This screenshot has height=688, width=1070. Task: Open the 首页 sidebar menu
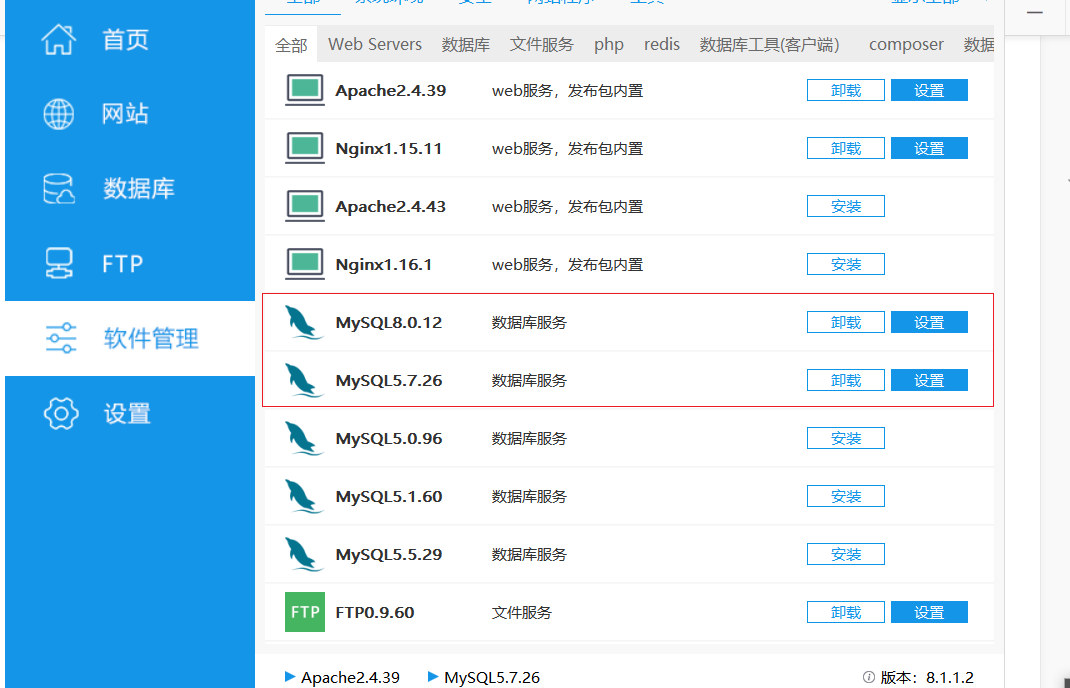click(x=130, y=39)
